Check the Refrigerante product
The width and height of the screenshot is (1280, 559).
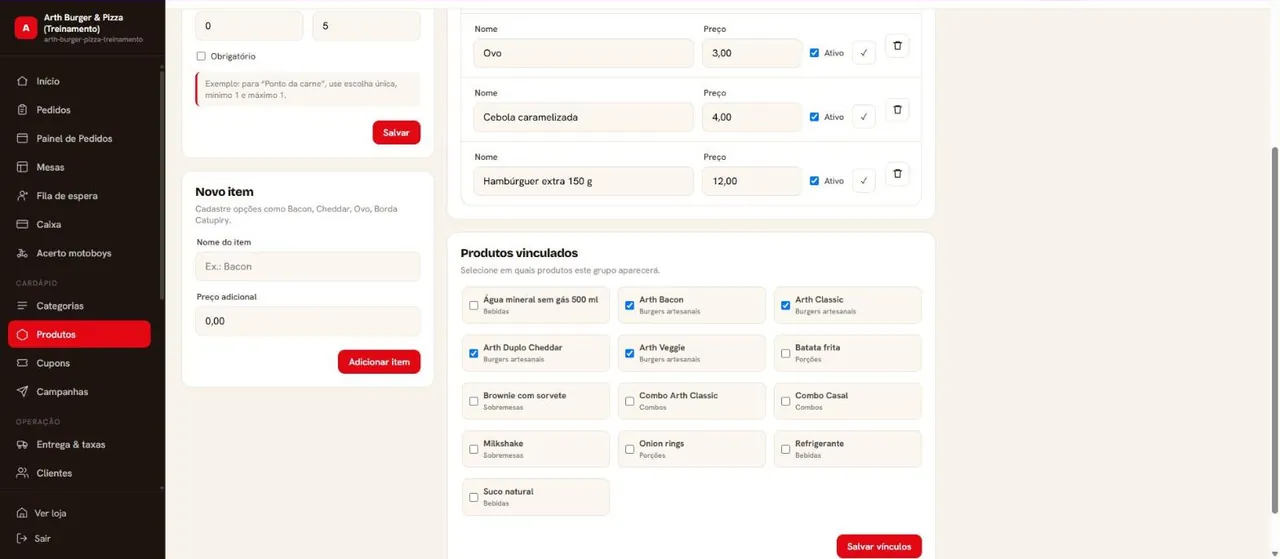[x=786, y=450]
